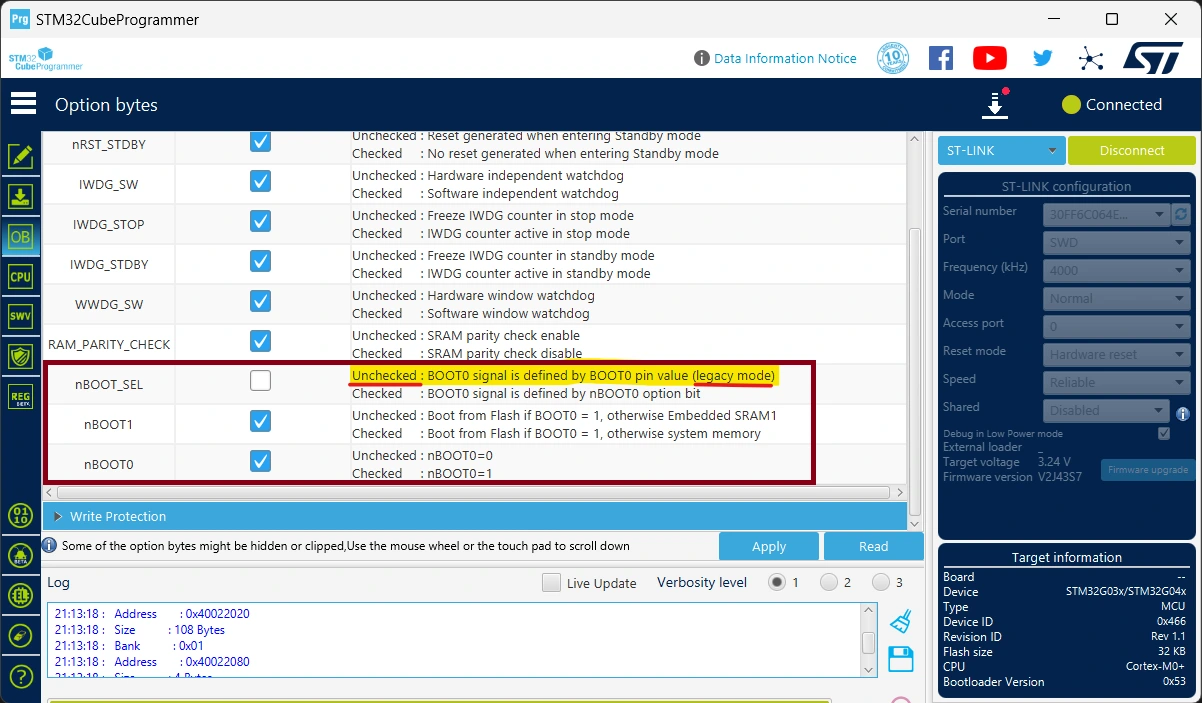Click the Disconnect button

1132,151
